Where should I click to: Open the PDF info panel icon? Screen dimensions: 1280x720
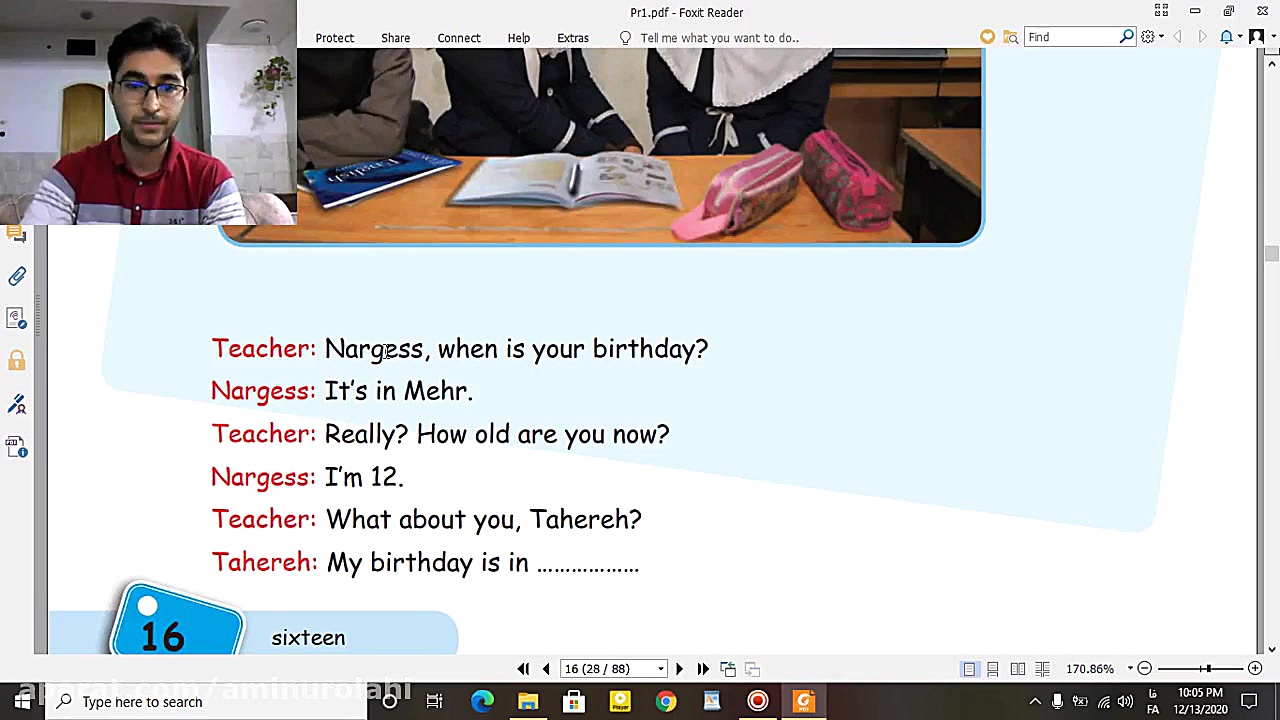coord(17,446)
